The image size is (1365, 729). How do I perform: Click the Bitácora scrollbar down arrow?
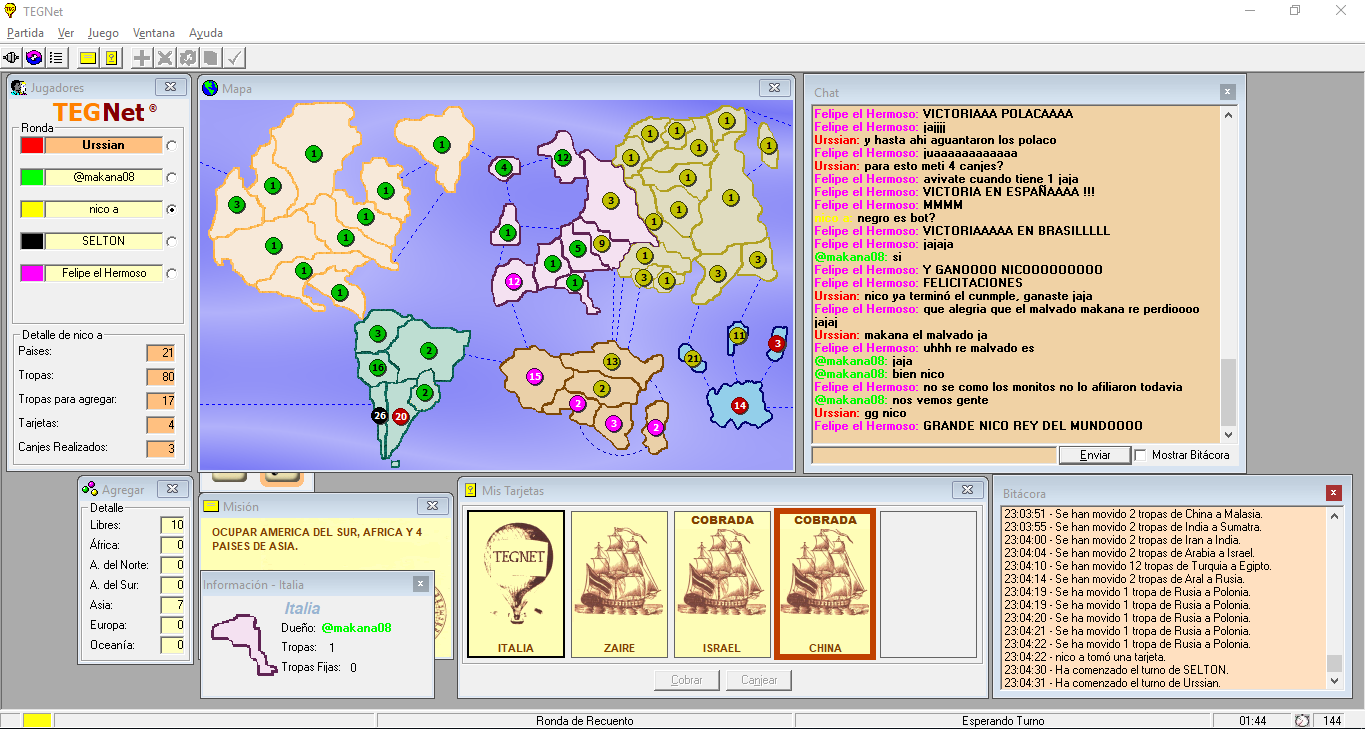click(1334, 680)
